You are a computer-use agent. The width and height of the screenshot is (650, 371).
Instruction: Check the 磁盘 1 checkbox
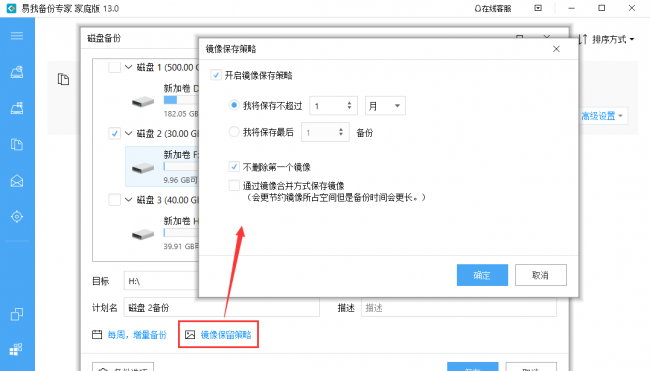pos(114,67)
